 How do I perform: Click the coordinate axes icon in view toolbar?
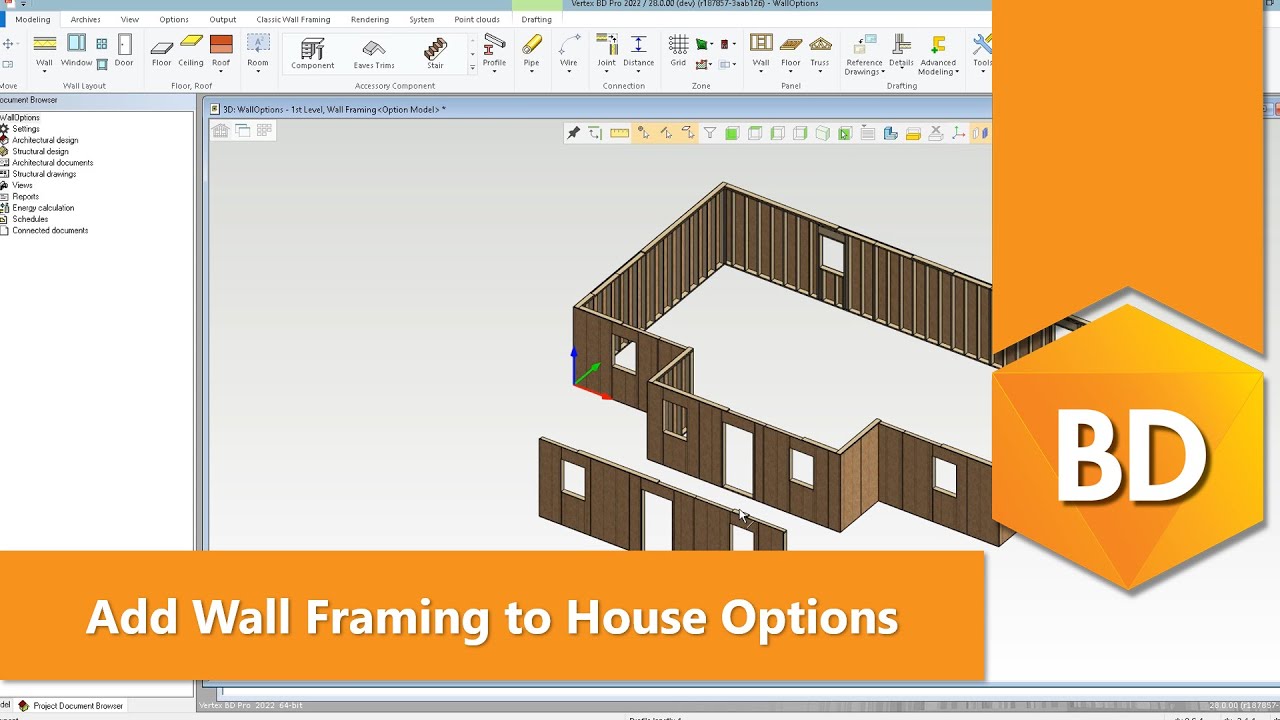958,133
